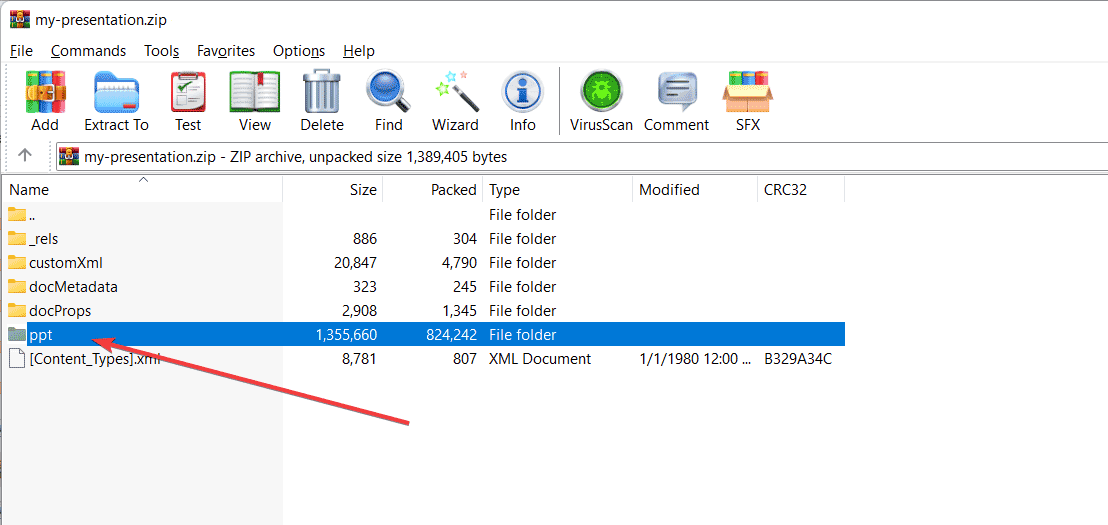Open the Tools menu

[162, 51]
